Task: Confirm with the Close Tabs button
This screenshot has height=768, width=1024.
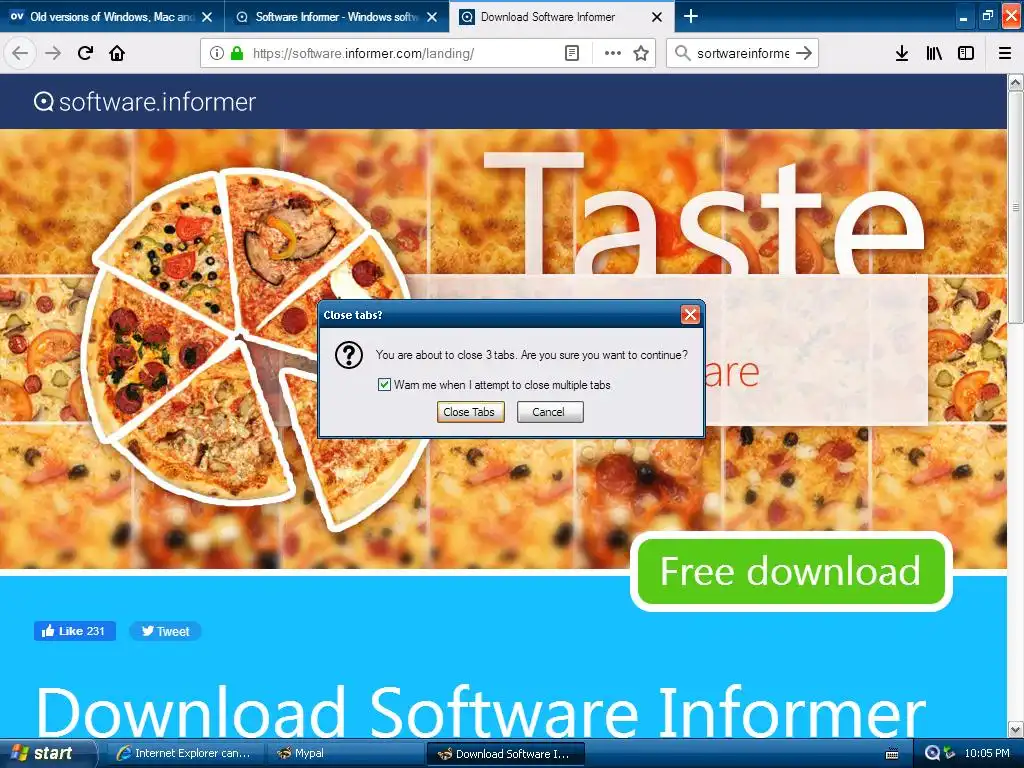Action: tap(470, 412)
